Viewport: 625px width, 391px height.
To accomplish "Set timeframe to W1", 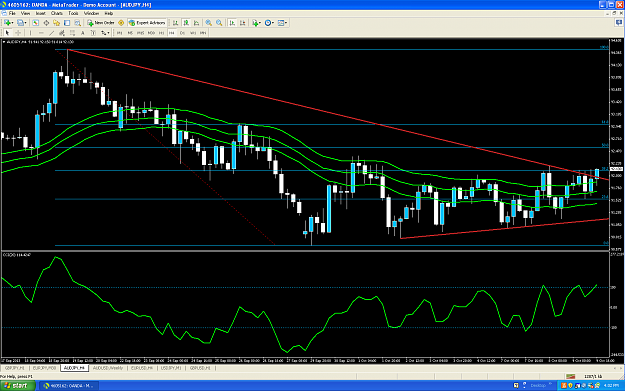I will click(x=193, y=33).
